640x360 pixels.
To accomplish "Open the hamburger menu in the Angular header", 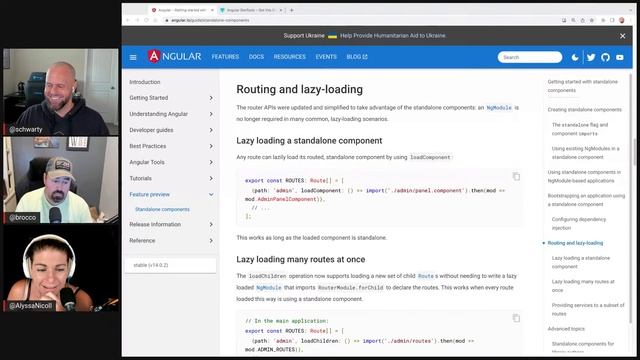I will [x=133, y=57].
